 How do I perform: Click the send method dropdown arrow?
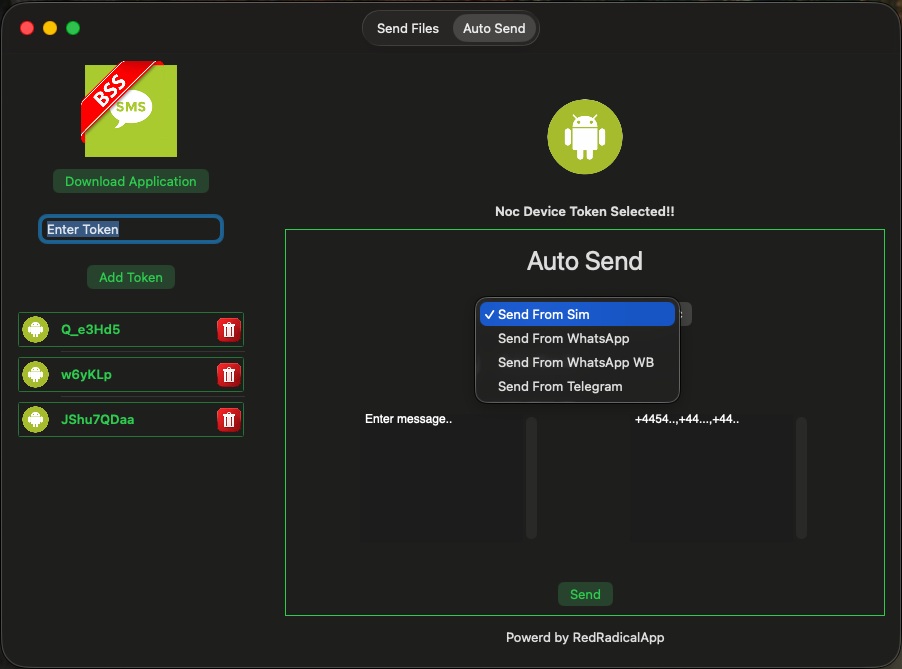pos(684,314)
